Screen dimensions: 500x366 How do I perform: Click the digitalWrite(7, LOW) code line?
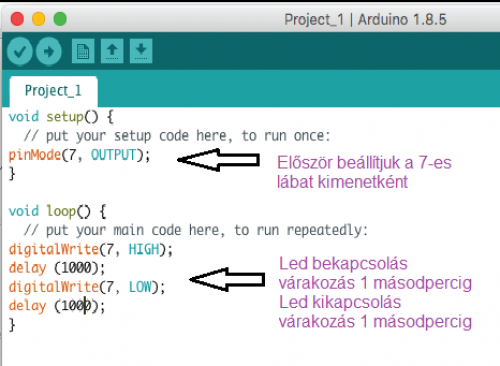(x=87, y=287)
